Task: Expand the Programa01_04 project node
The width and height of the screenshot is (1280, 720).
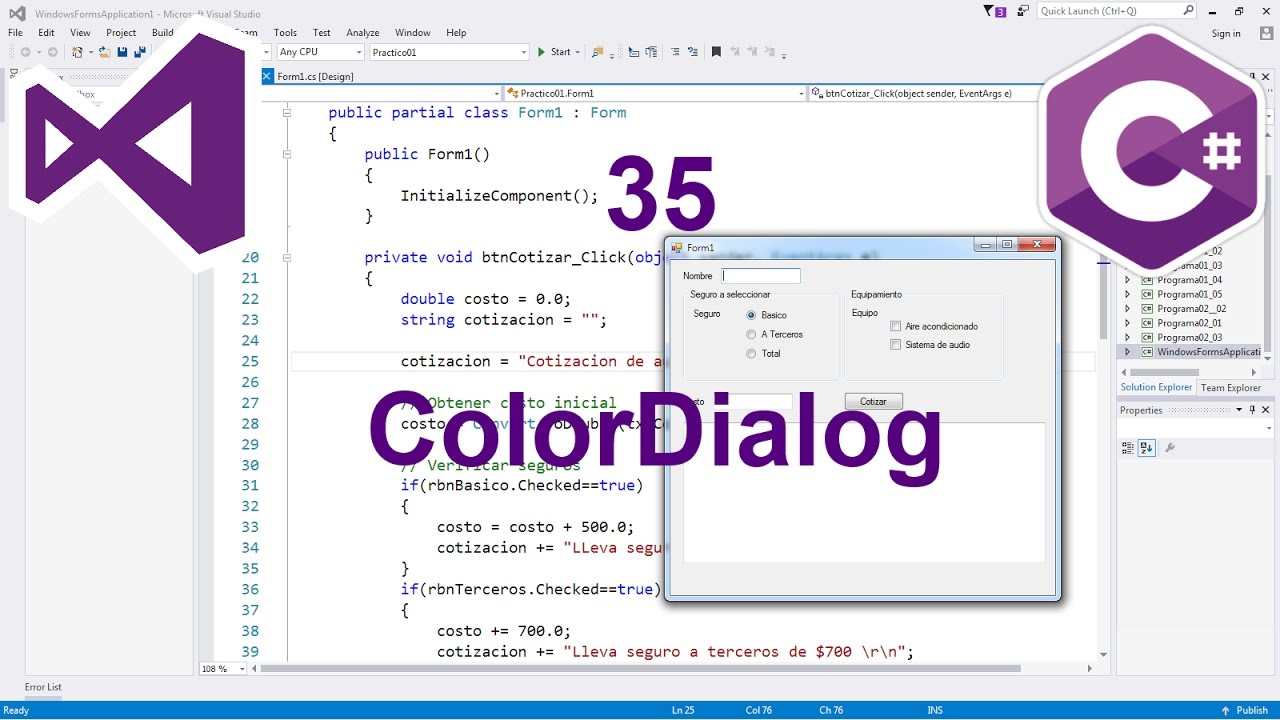Action: (1128, 280)
